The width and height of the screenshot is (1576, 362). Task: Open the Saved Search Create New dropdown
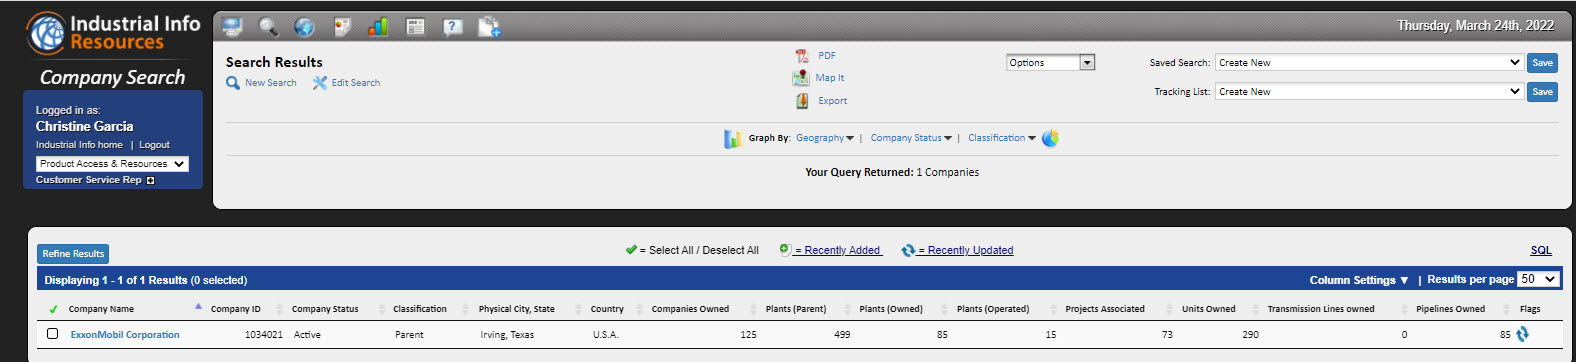pyautogui.click(x=1369, y=62)
